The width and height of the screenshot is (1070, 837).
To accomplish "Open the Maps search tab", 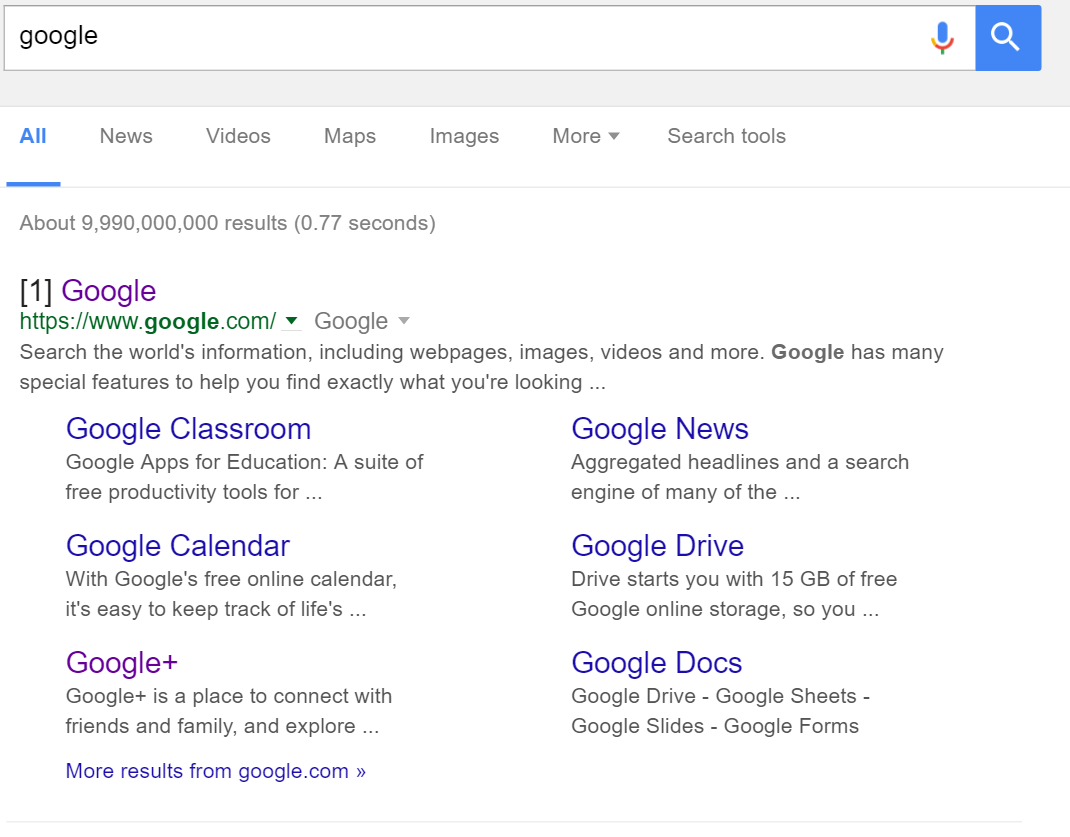I will click(x=349, y=136).
